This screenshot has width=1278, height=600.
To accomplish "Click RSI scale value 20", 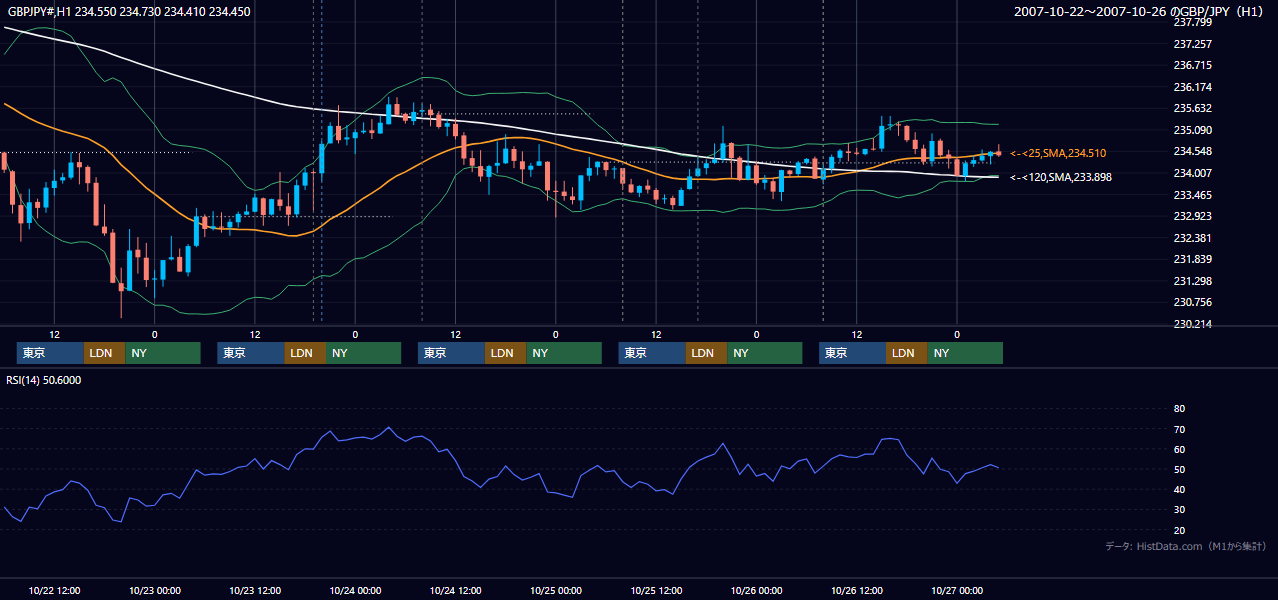I will (x=1179, y=530).
